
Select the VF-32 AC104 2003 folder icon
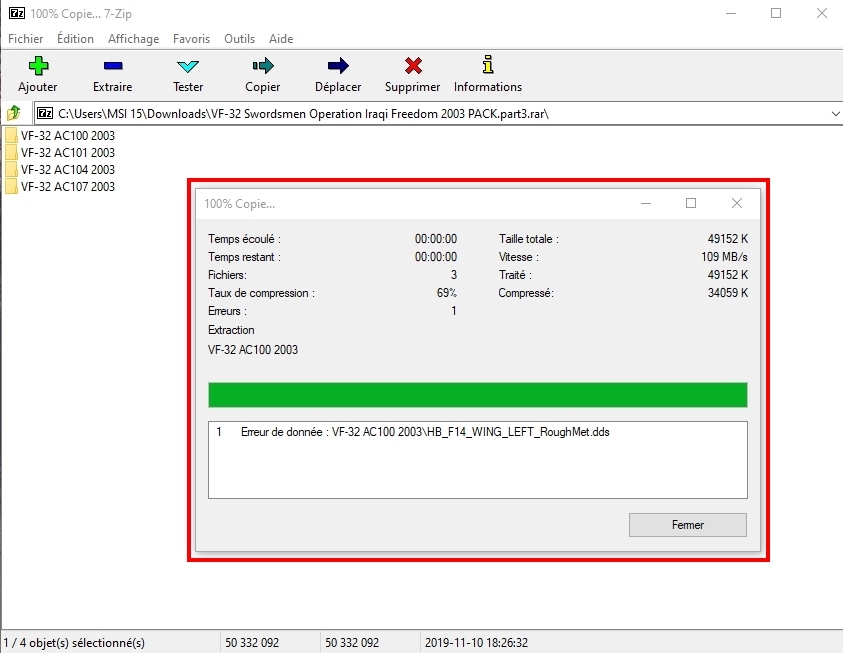coord(11,169)
